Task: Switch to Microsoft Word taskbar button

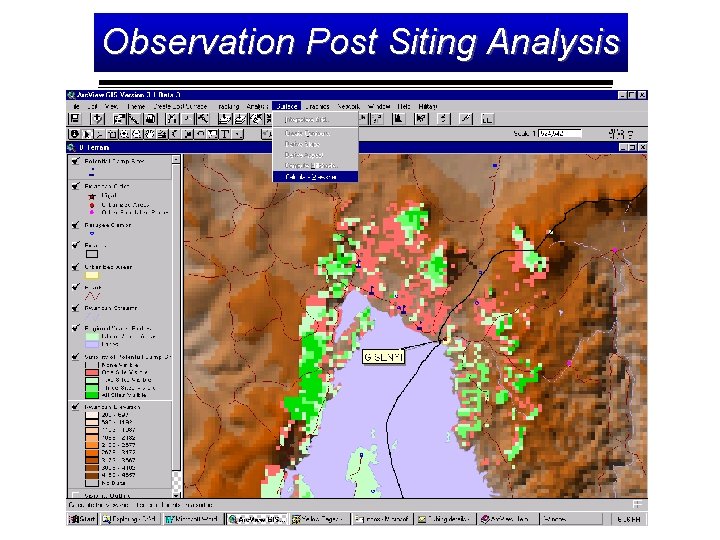Action: coord(192,519)
